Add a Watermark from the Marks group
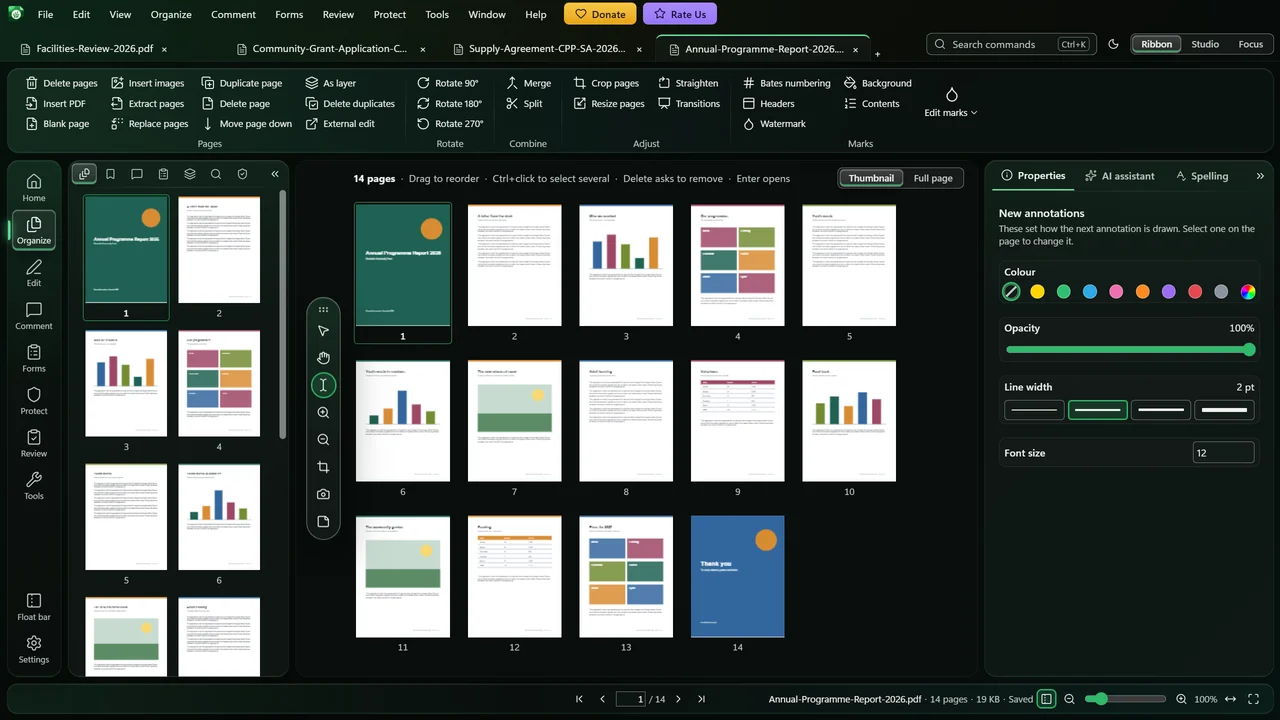1280x720 pixels. click(774, 124)
